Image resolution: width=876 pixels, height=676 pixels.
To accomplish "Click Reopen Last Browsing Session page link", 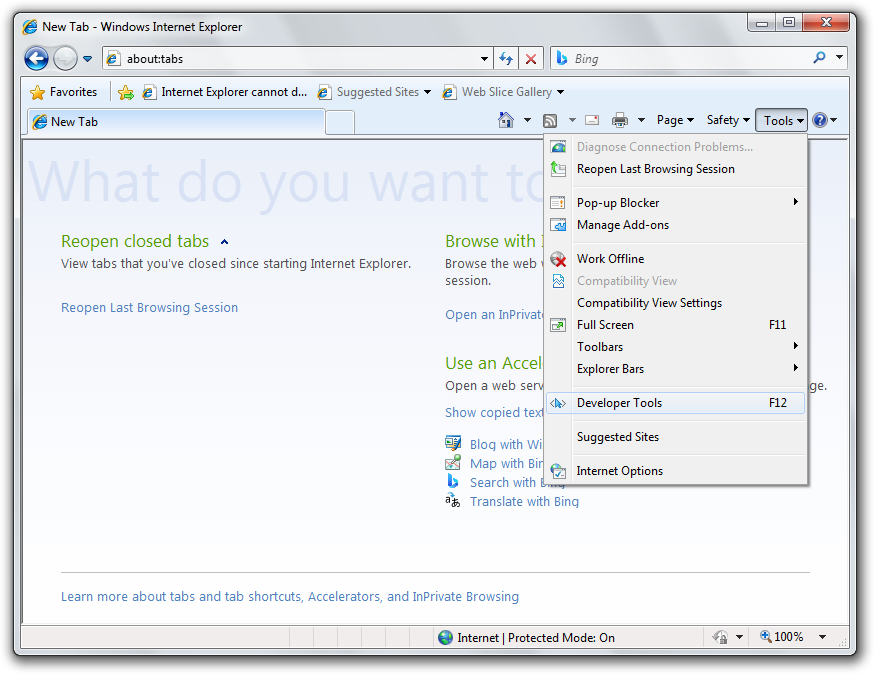I will [x=149, y=308].
